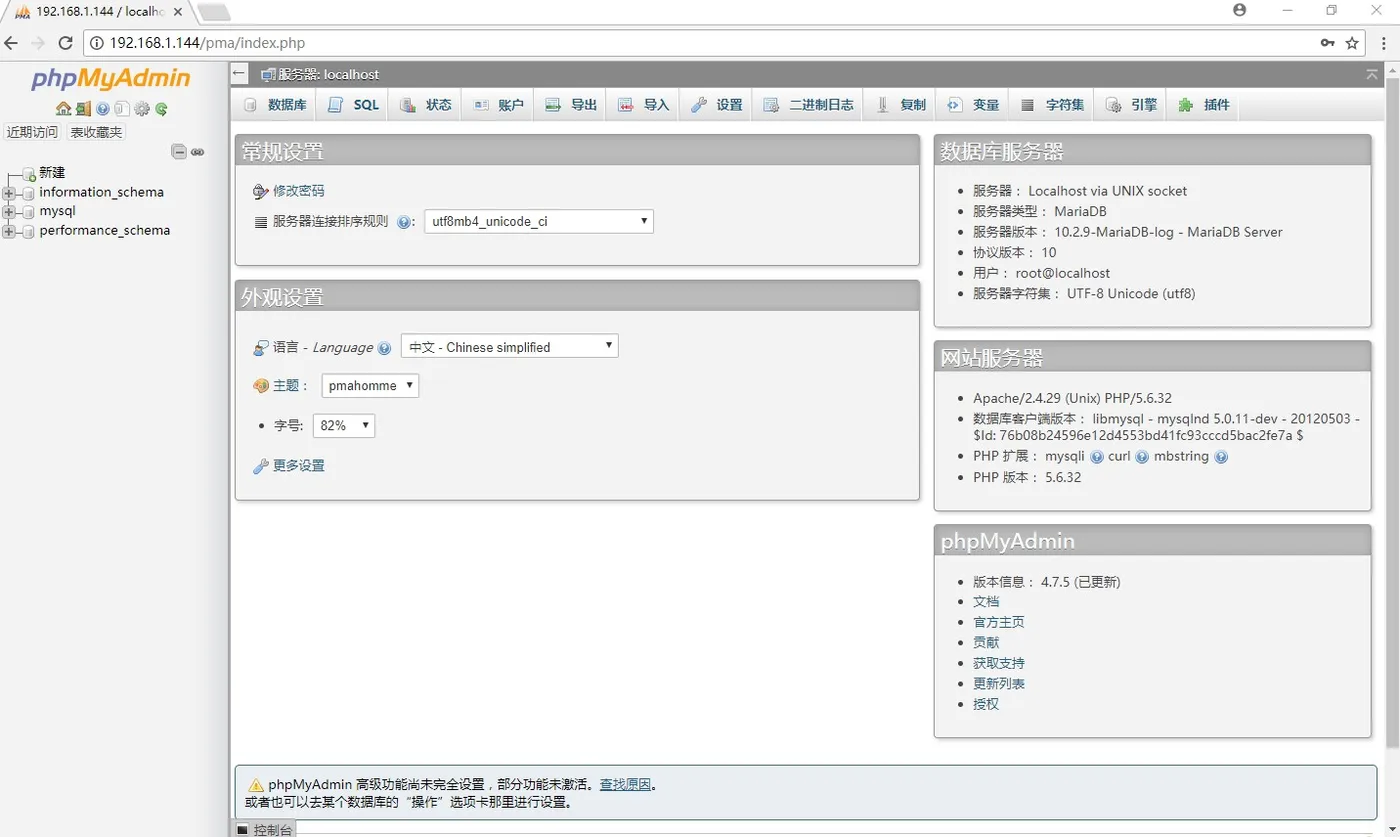Click the 获取支持 (Get support) link
The height and width of the screenshot is (837, 1400).
pos(999,663)
